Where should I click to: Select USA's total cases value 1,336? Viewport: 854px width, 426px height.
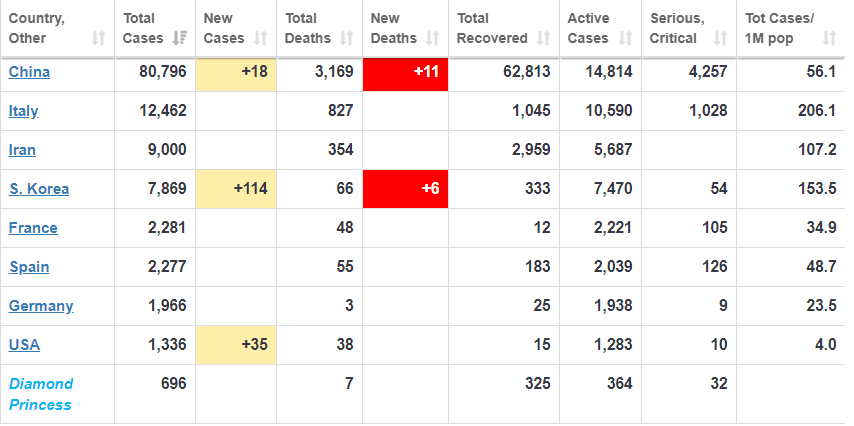coord(167,345)
